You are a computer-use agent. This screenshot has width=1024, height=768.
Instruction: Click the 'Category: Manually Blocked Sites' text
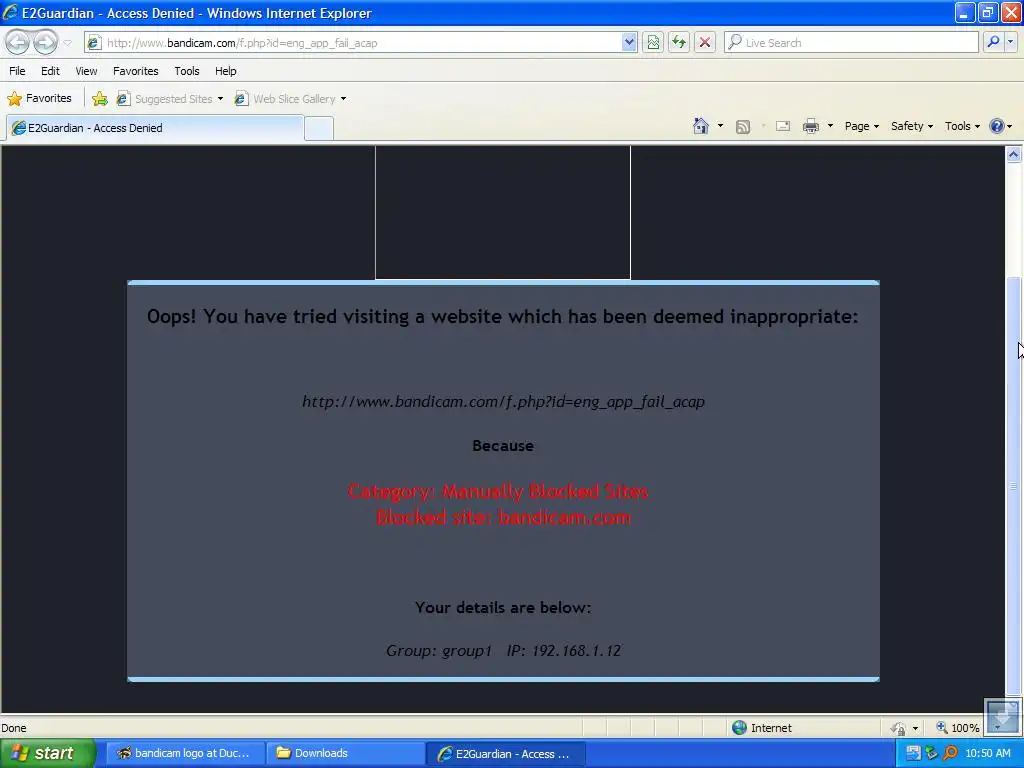(498, 491)
